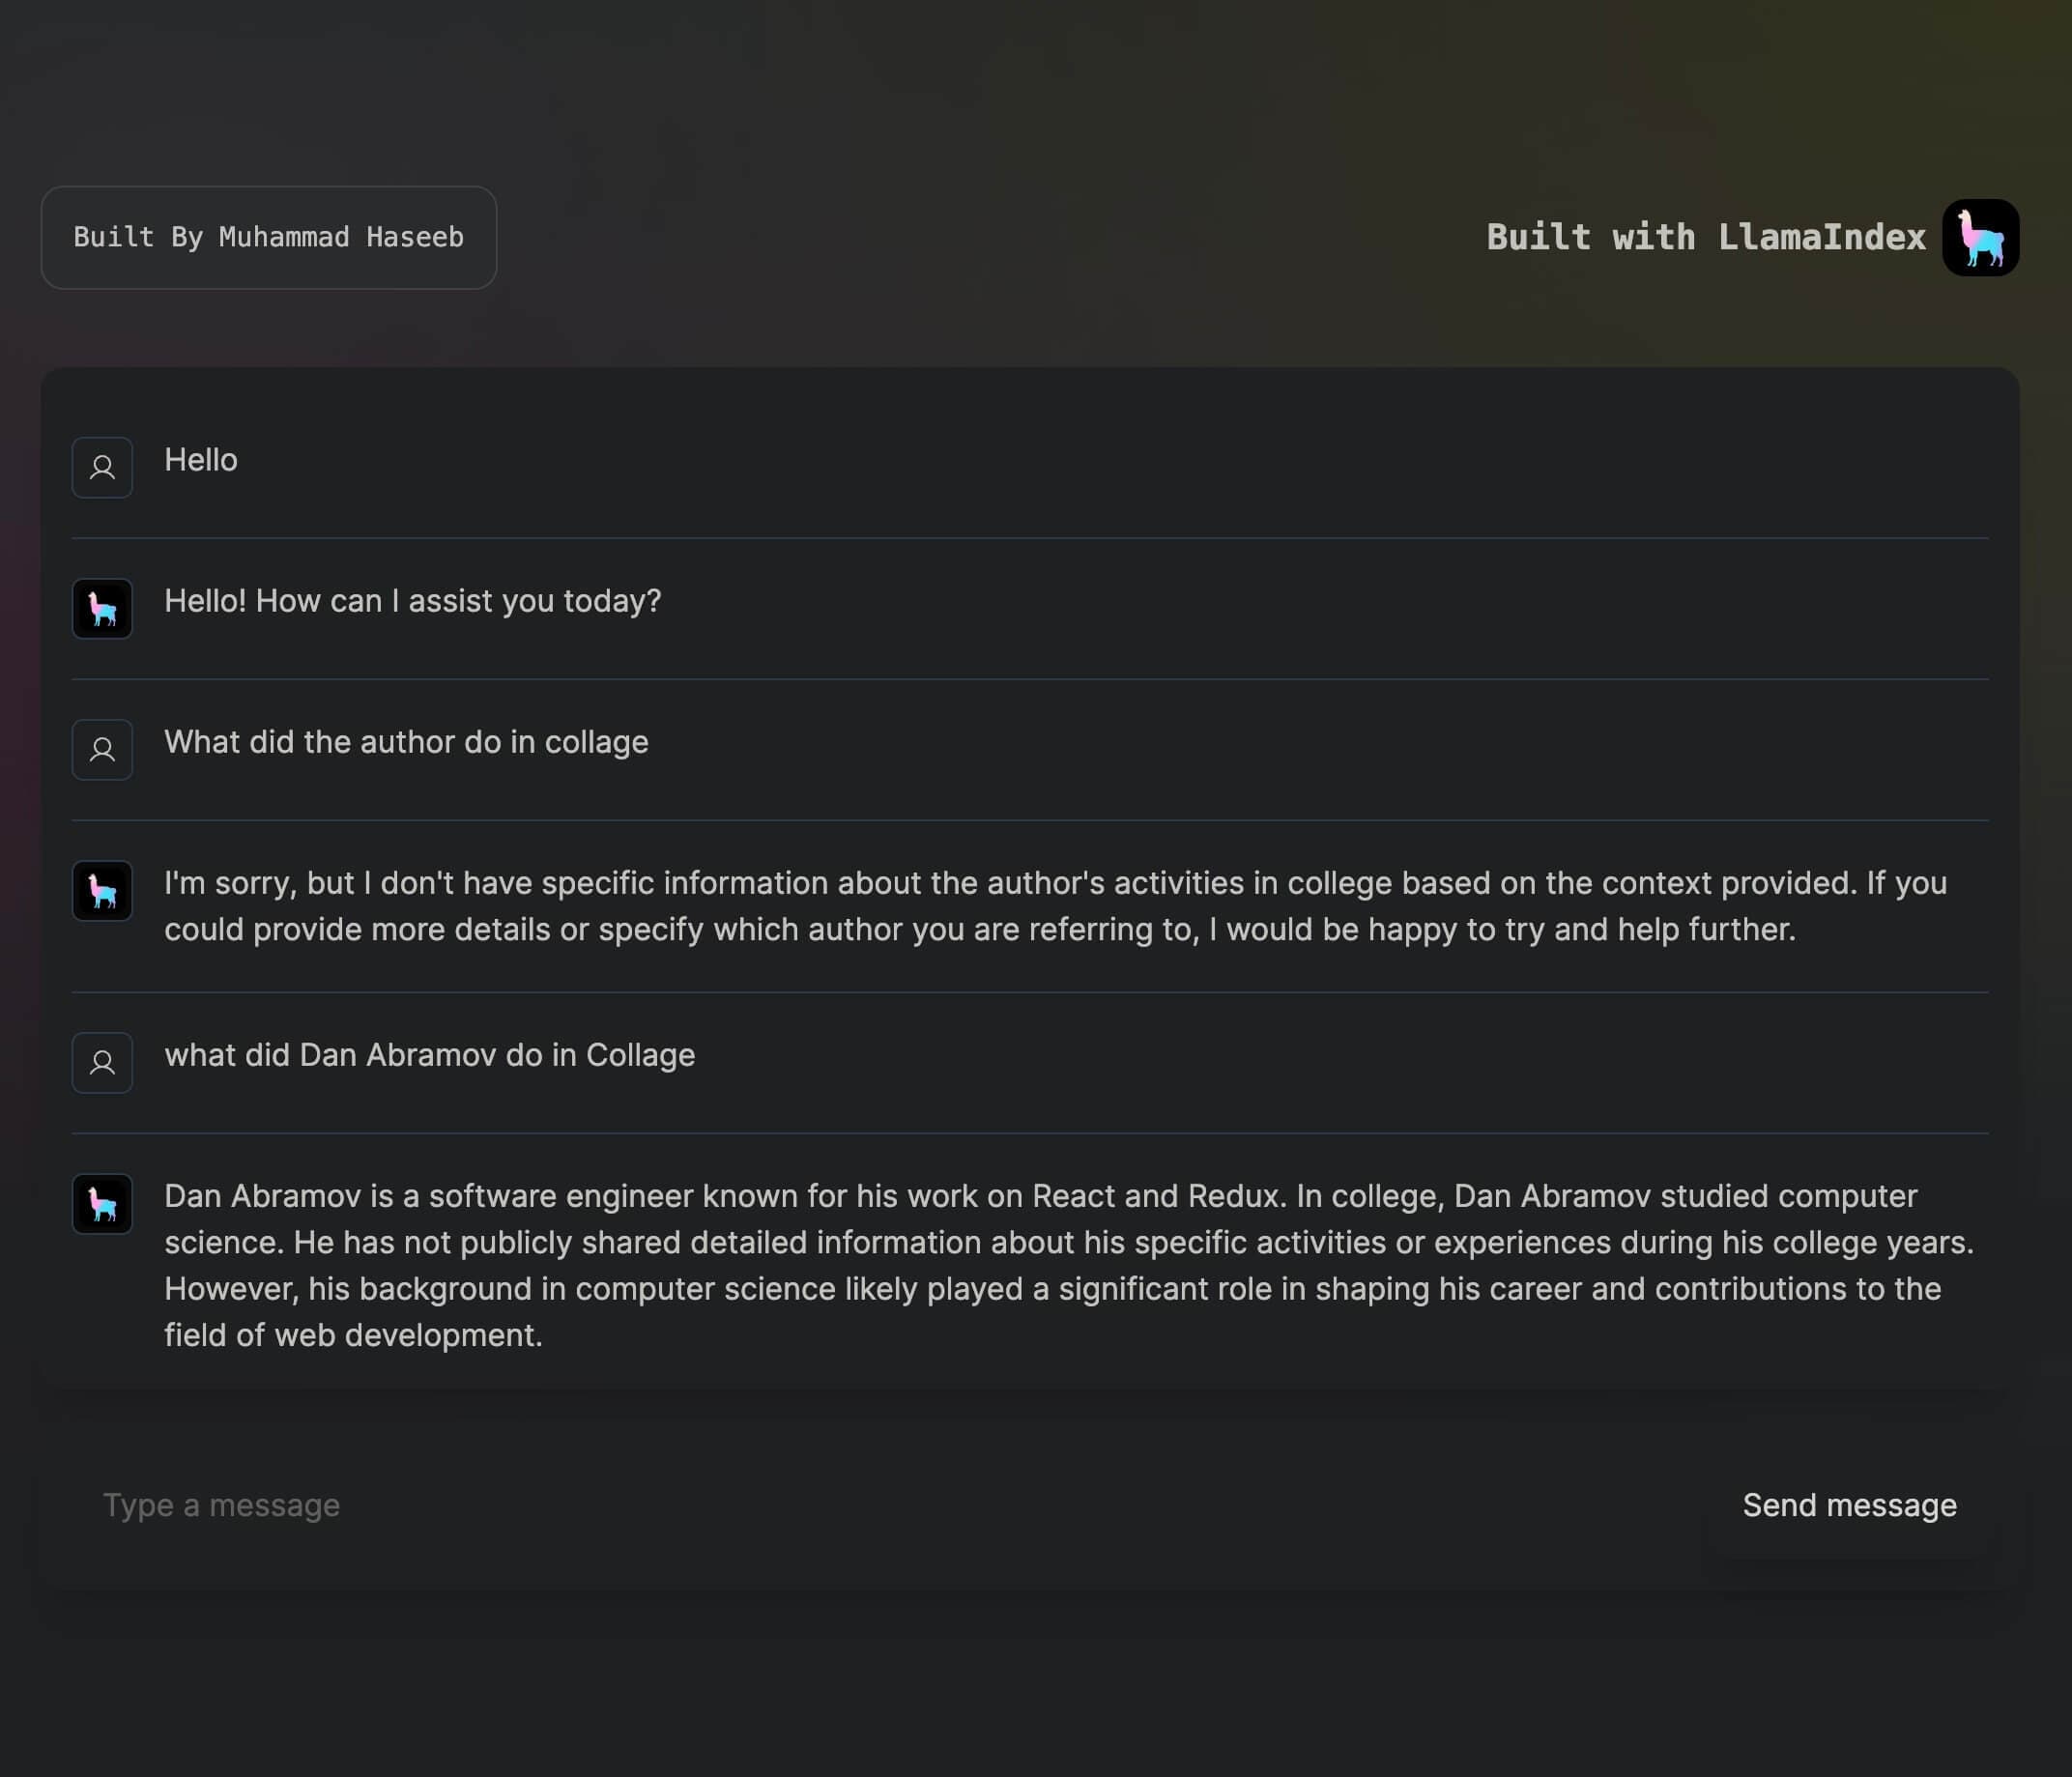
Task: Click the "Dan Abramov is a software engineer" response
Action: click(x=1070, y=1265)
